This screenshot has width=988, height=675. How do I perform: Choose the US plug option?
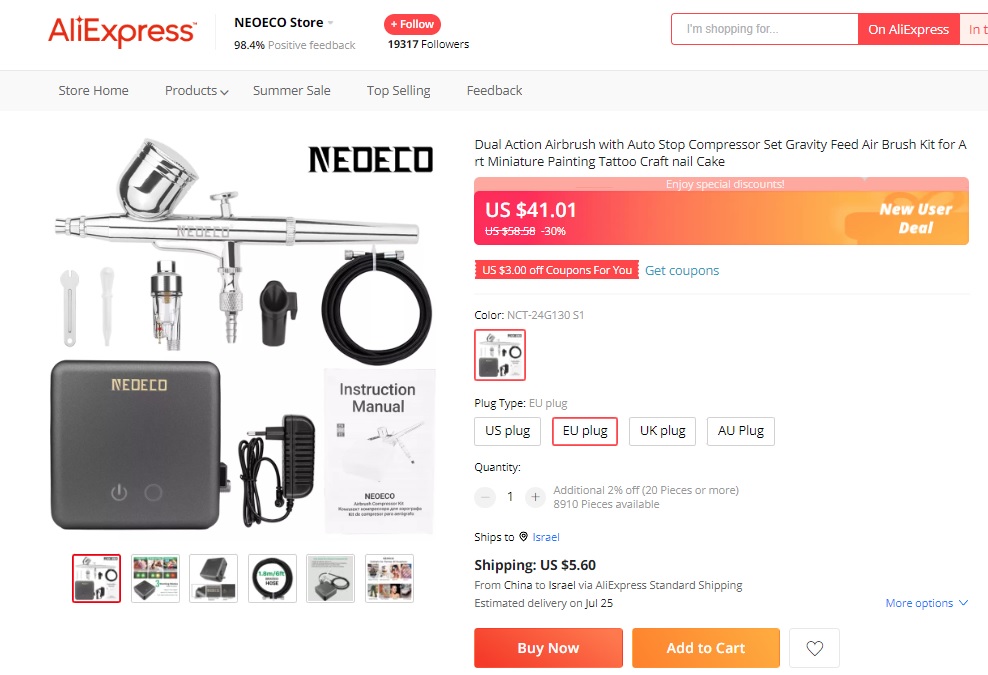click(x=507, y=431)
